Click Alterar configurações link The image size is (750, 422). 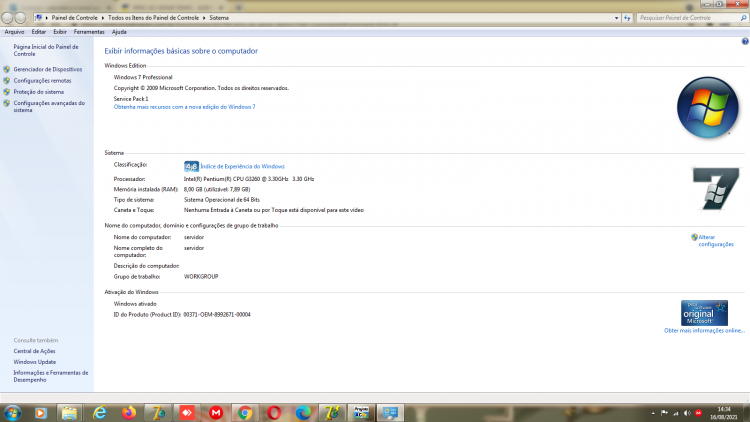[716, 241]
